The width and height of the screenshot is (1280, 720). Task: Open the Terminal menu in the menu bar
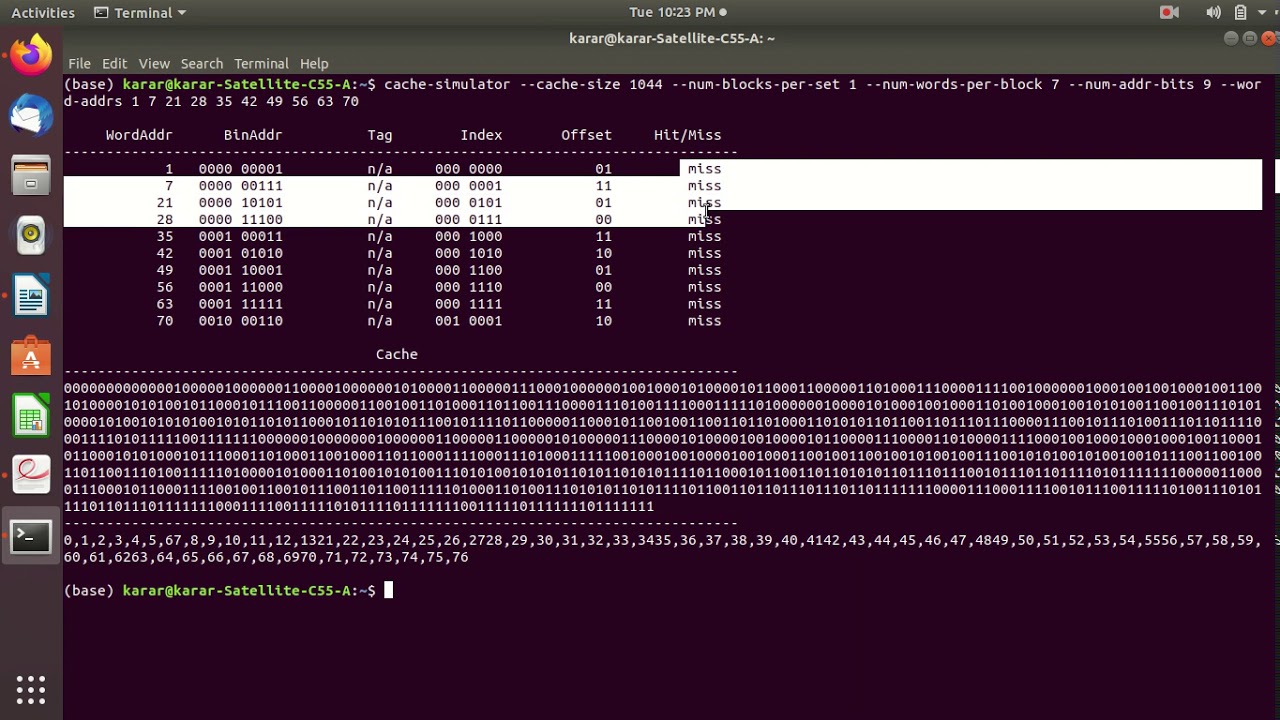click(x=261, y=63)
